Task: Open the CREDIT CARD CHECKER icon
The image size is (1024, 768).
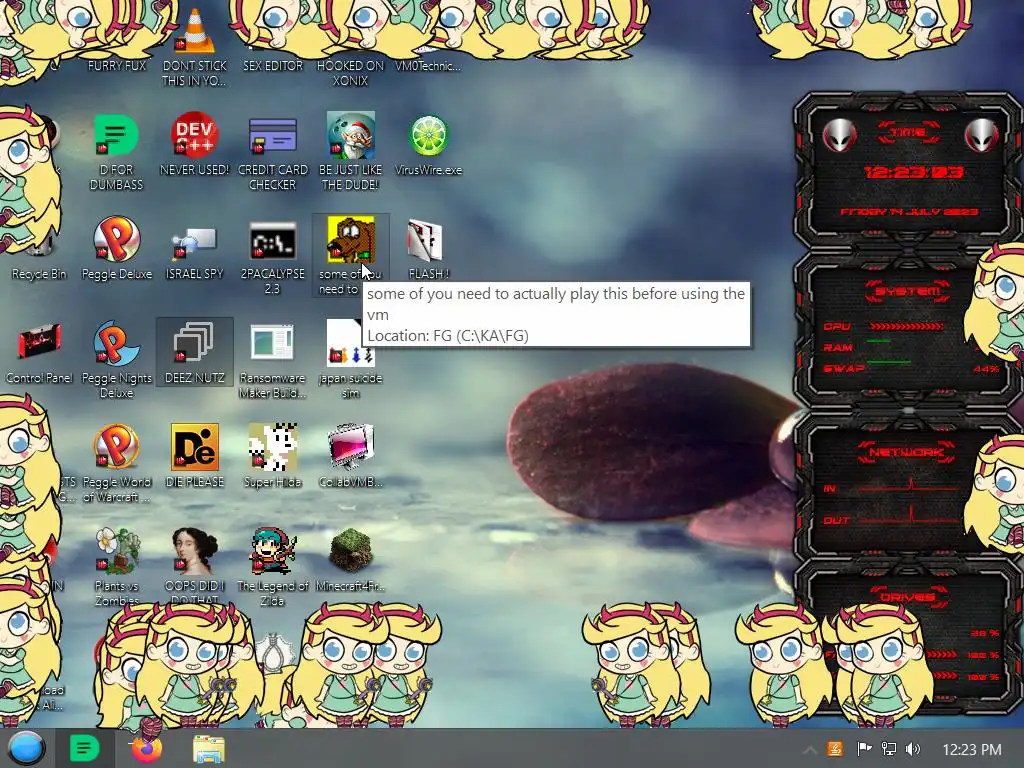Action: pyautogui.click(x=272, y=136)
